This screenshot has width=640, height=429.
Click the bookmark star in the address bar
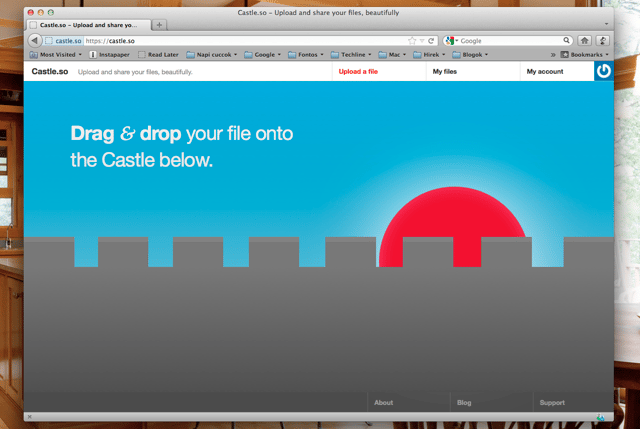click(412, 41)
